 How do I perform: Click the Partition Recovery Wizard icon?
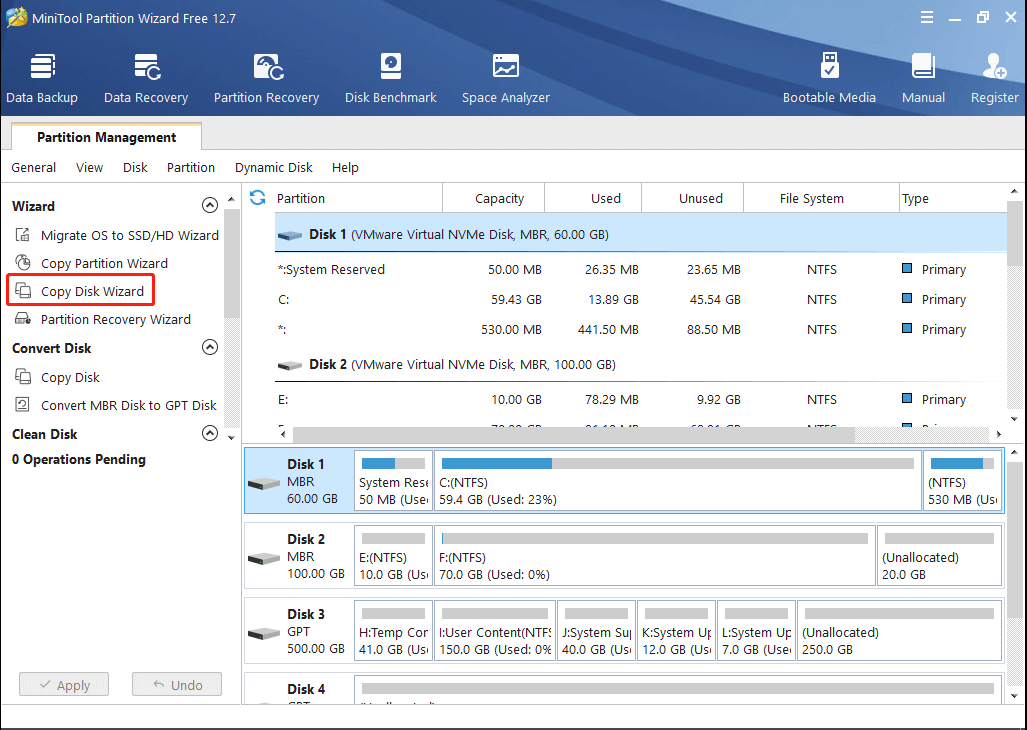[23, 319]
